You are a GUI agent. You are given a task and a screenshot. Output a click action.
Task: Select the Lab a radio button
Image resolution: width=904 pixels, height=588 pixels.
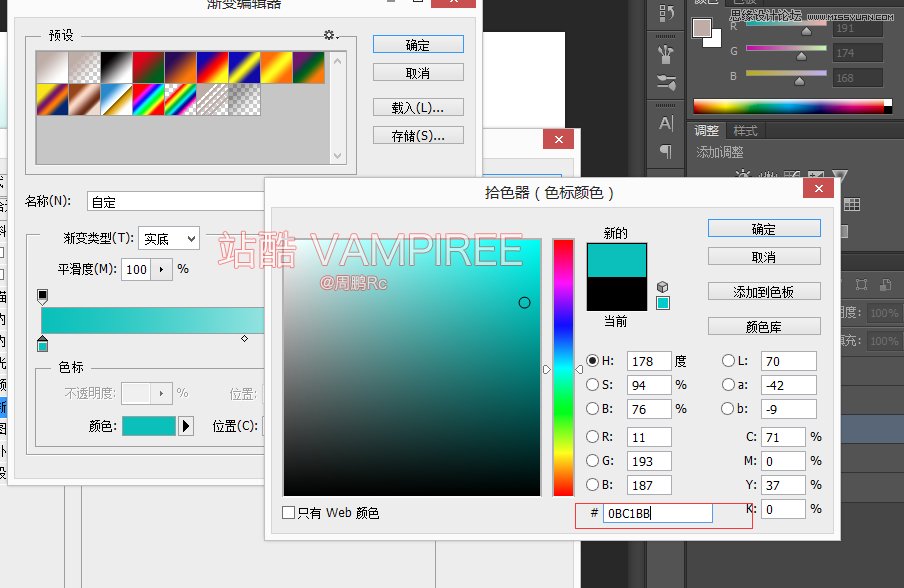click(728, 384)
